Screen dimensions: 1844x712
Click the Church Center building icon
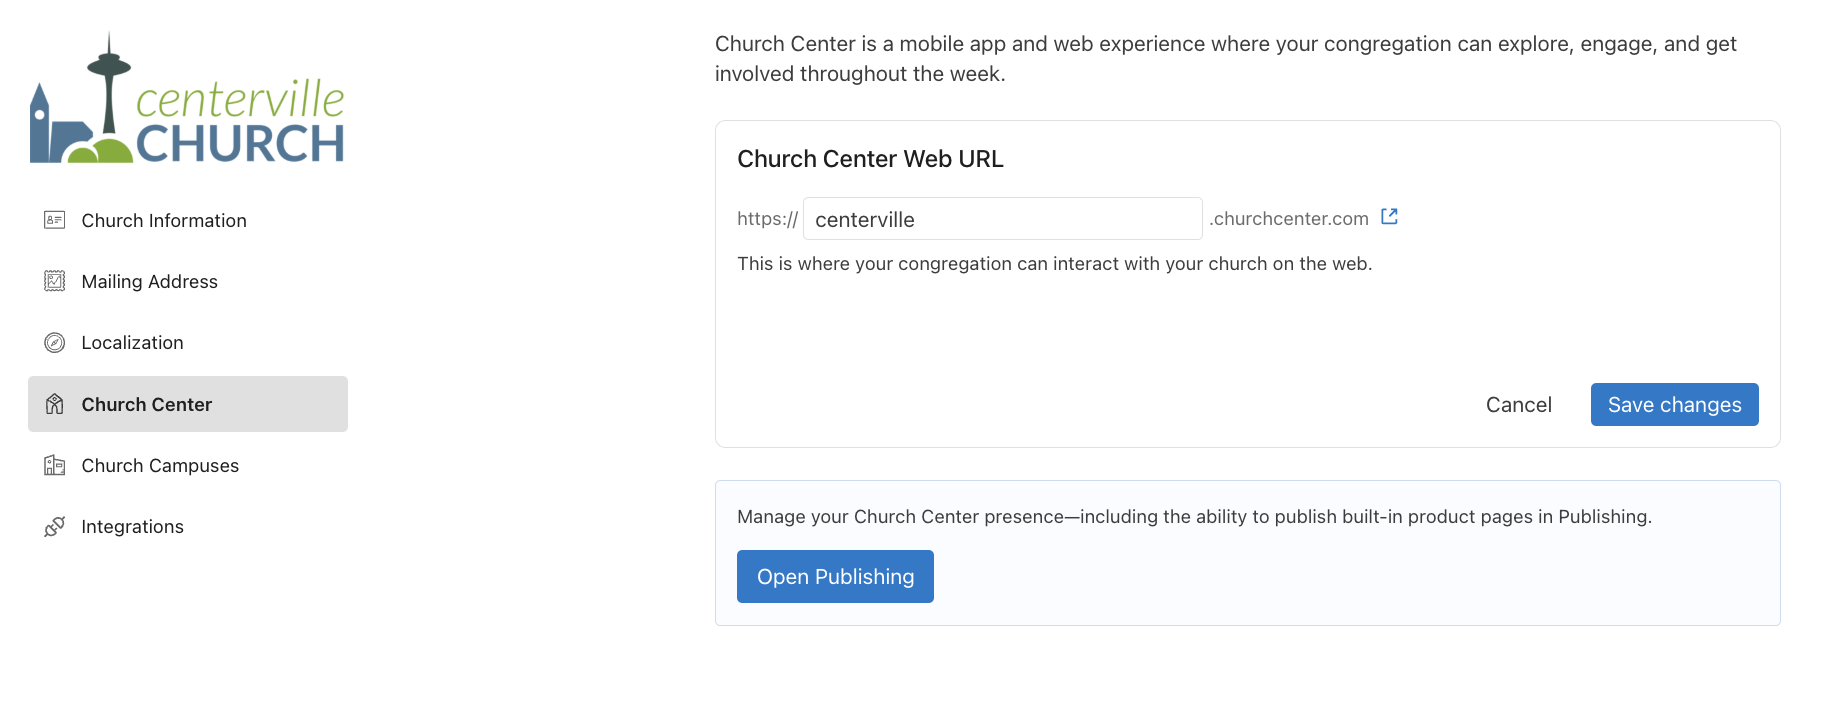pos(55,404)
